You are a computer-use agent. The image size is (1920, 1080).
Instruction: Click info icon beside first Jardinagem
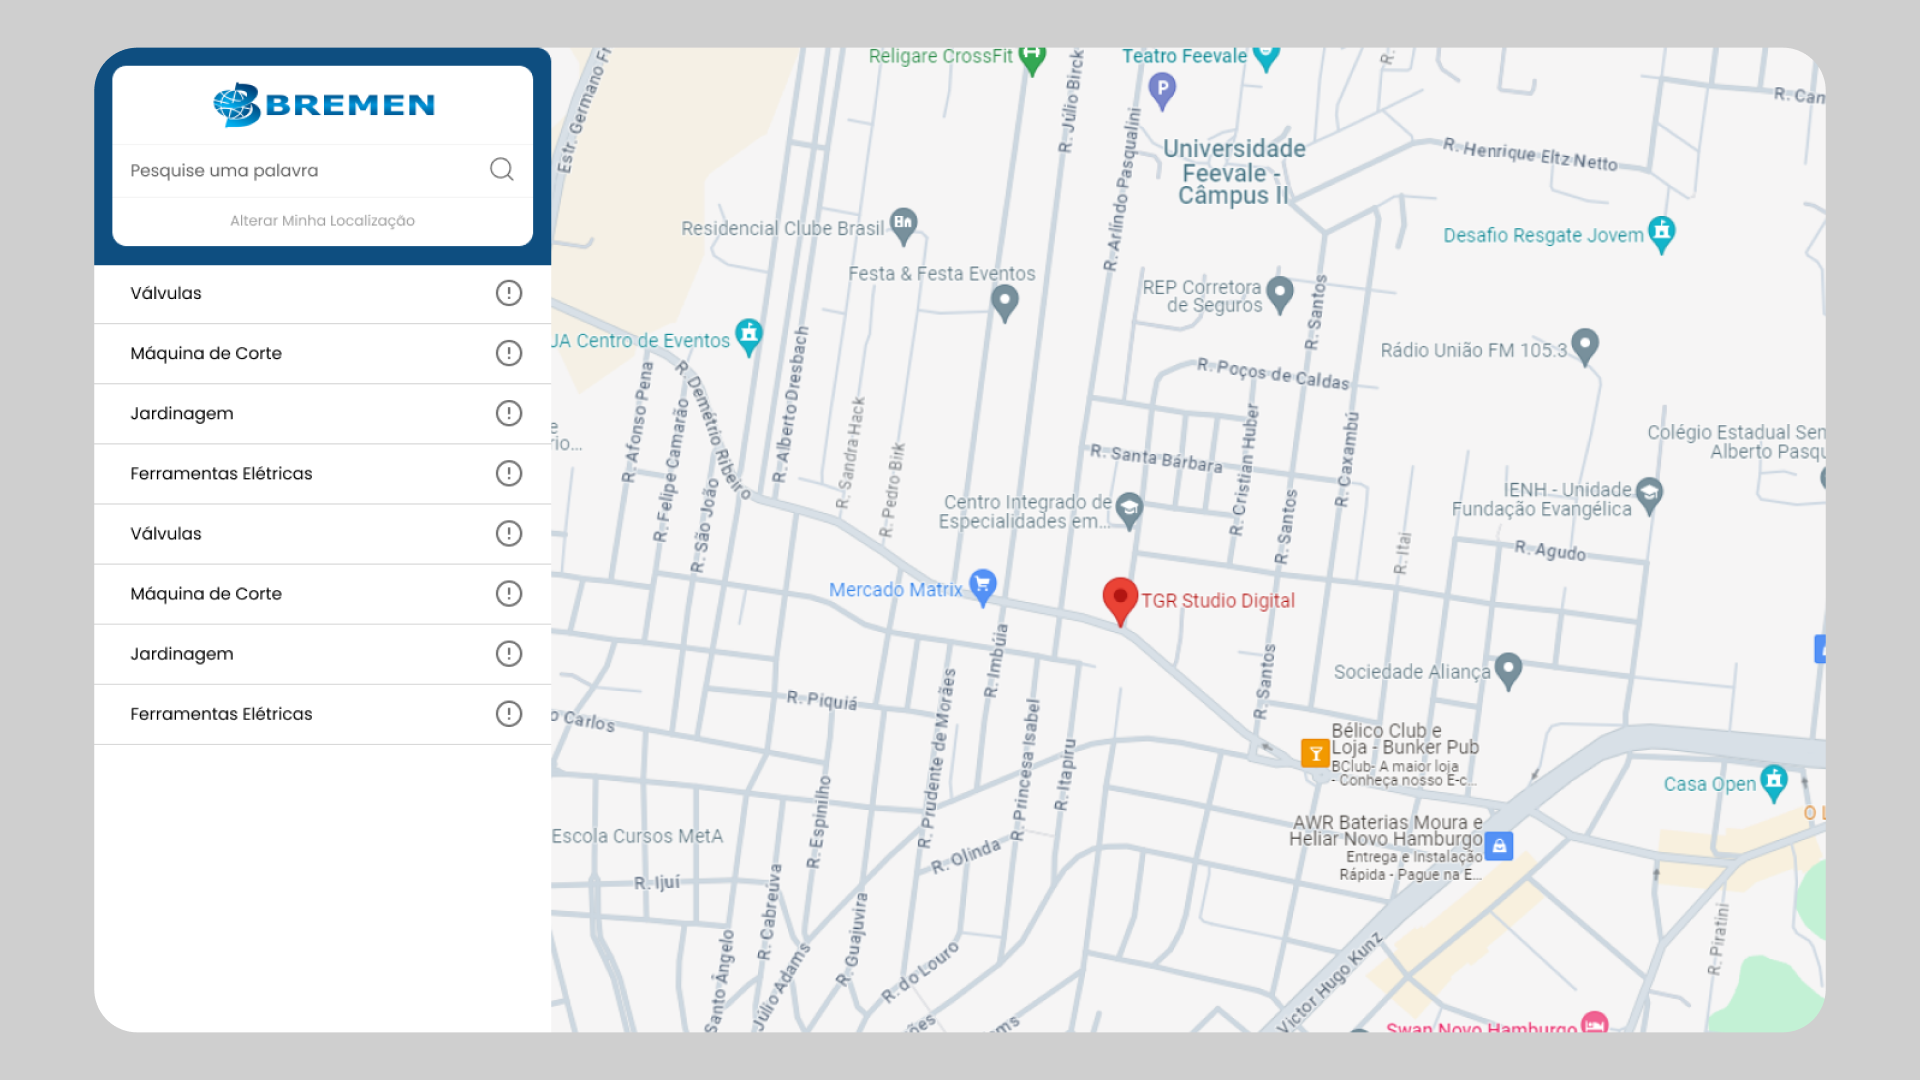509,413
